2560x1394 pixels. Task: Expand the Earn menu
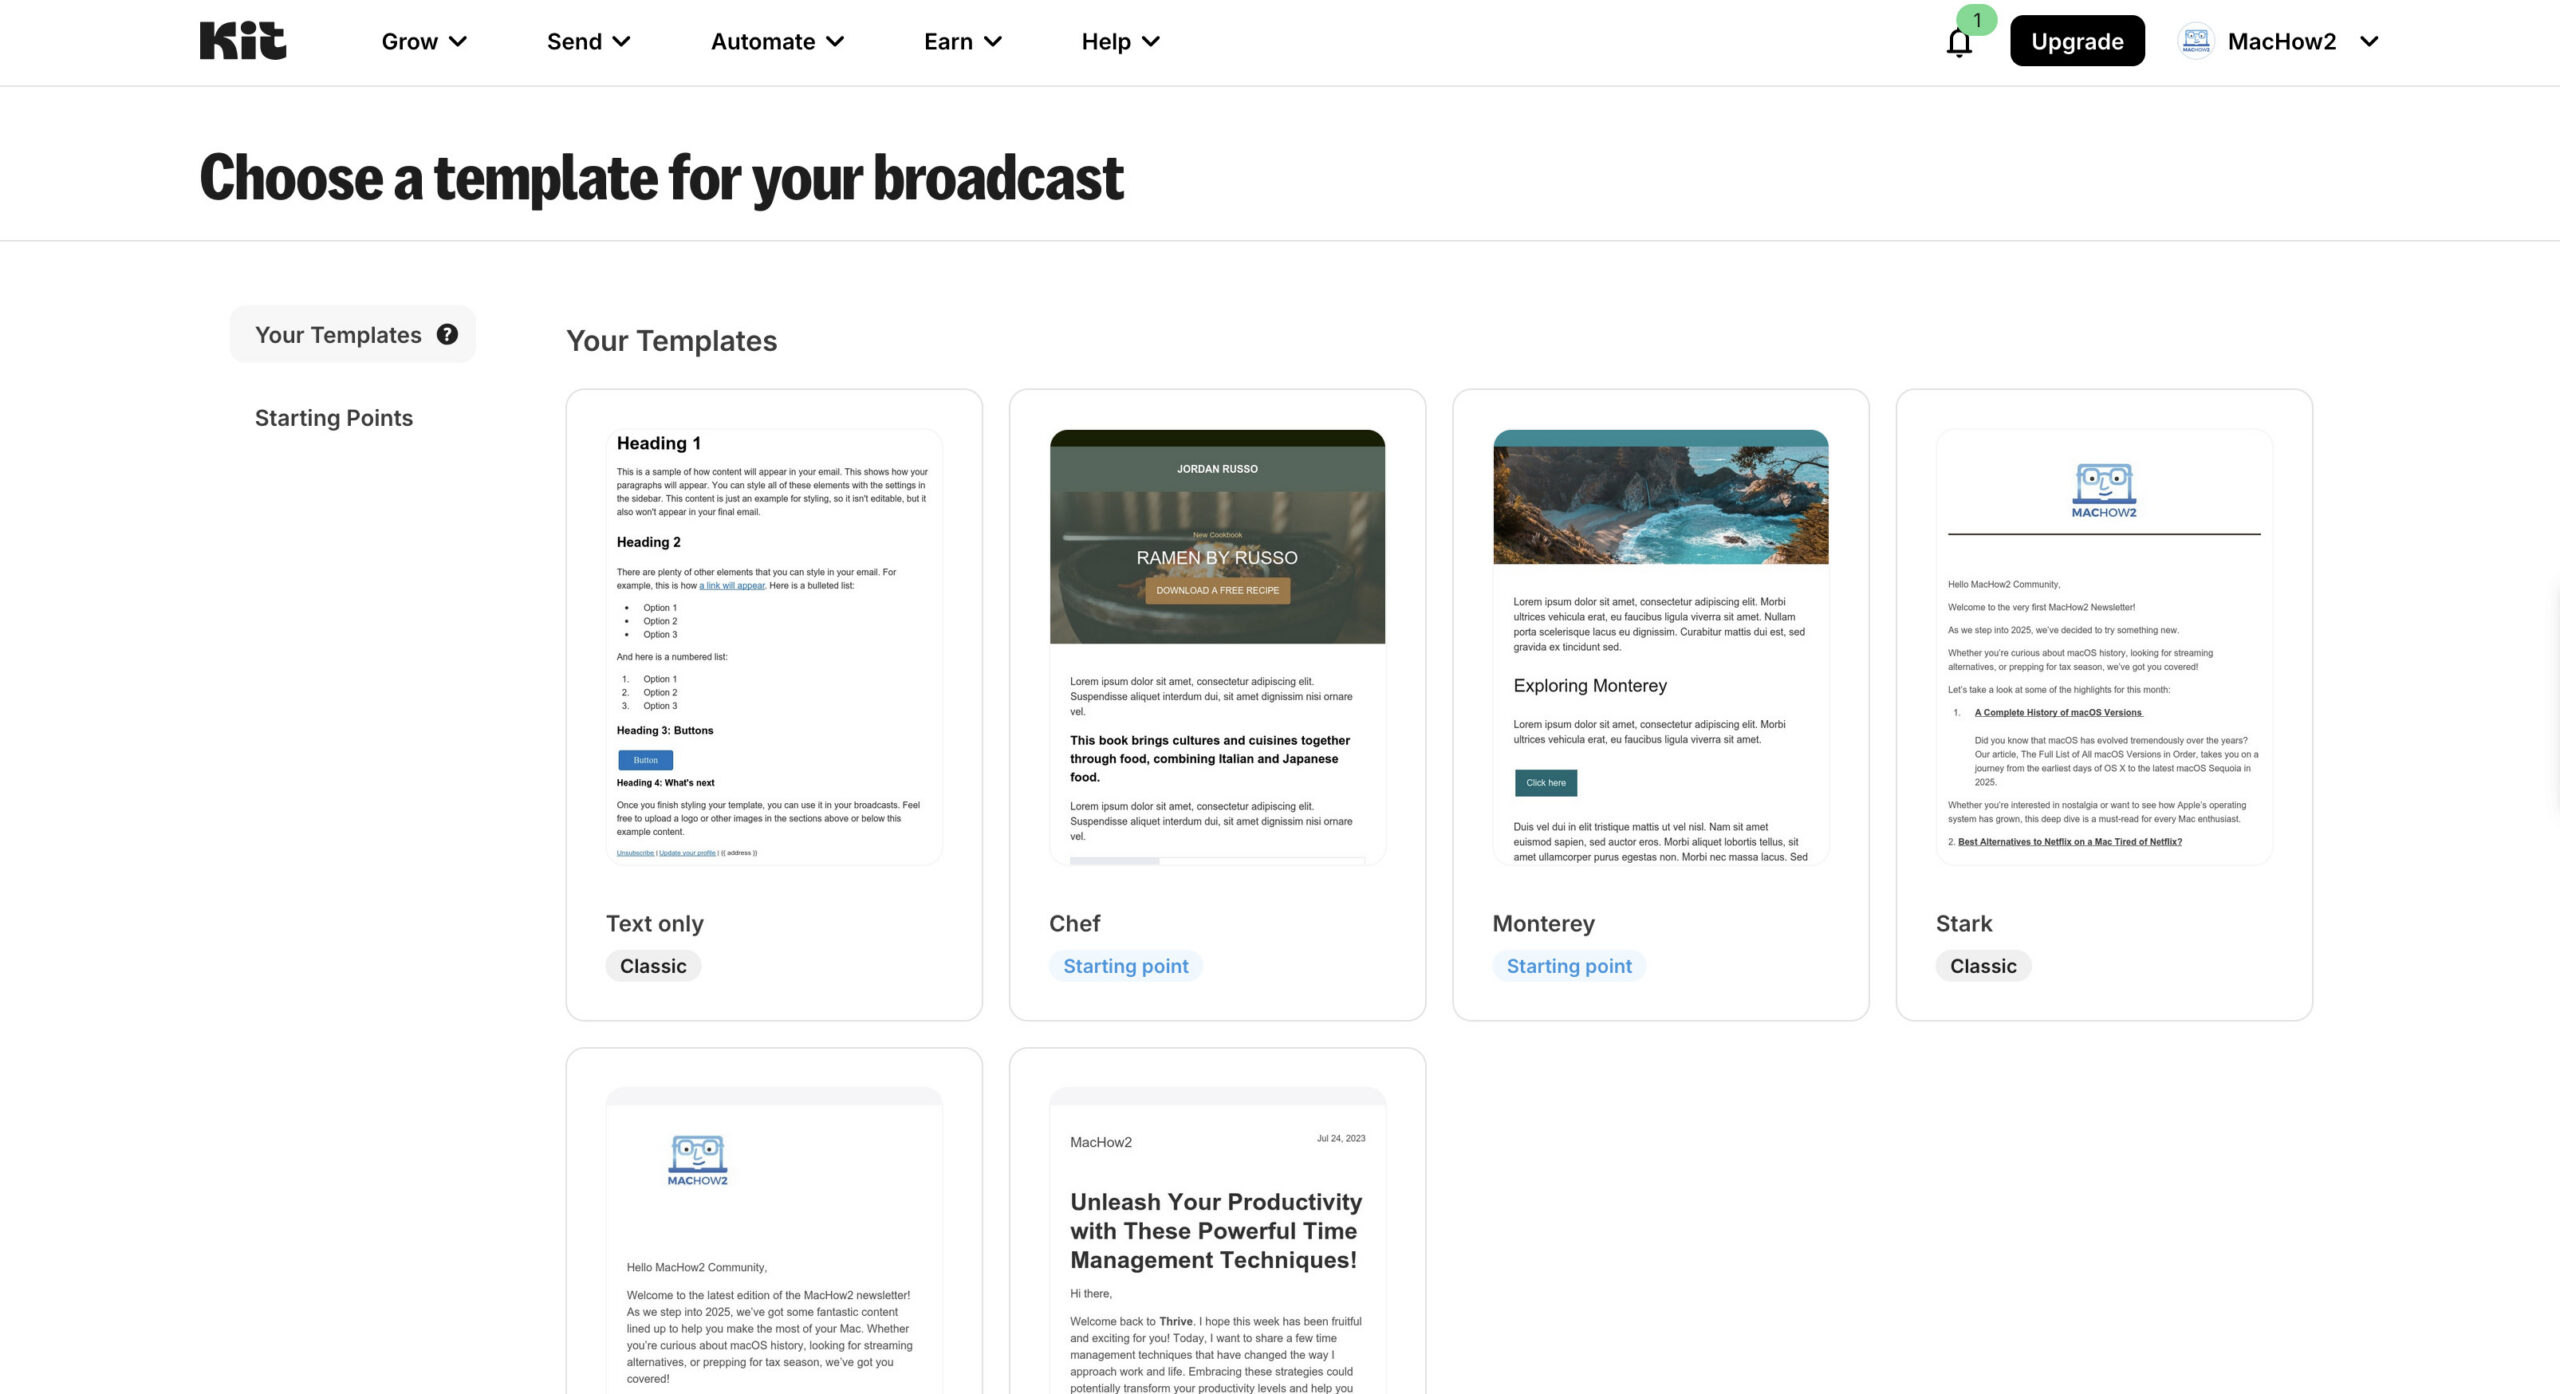click(962, 41)
